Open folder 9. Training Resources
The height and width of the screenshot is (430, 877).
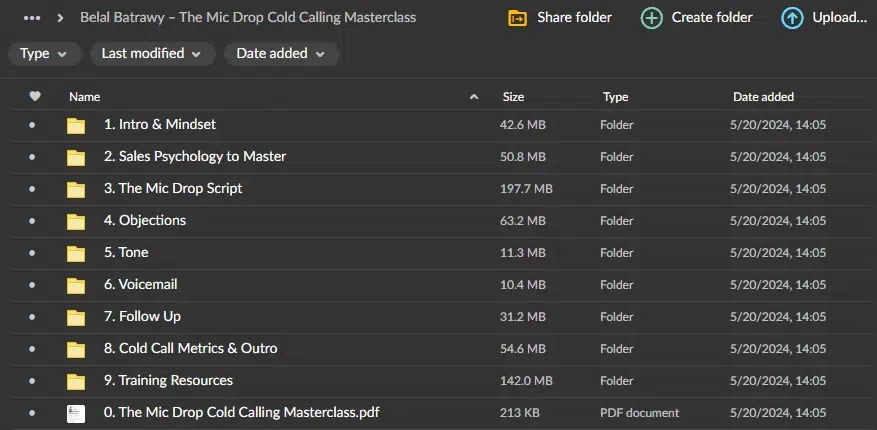point(168,380)
